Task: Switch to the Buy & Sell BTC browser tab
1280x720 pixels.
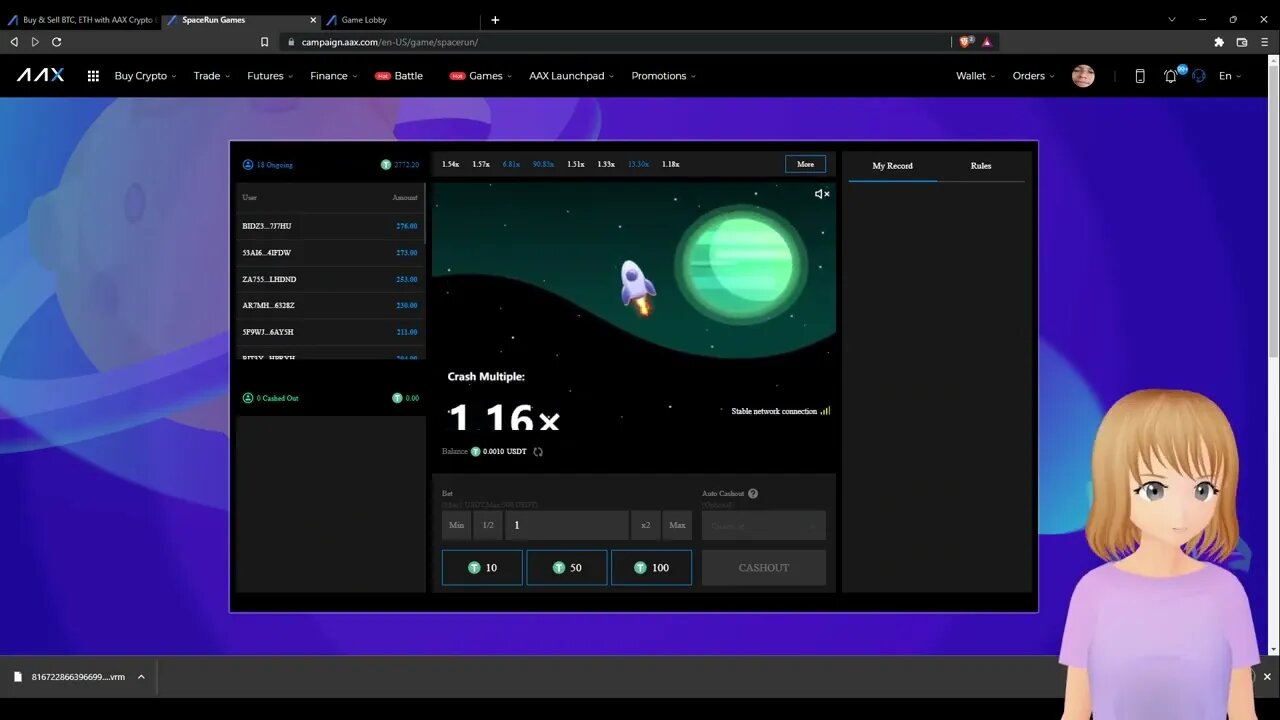Action: click(x=80, y=20)
